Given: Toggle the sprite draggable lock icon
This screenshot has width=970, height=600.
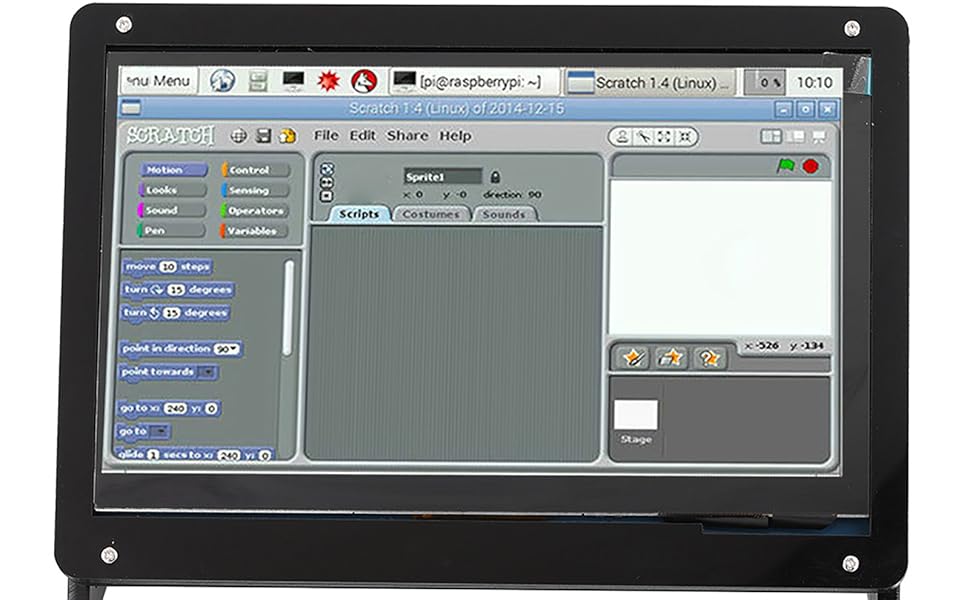Looking at the screenshot, I should 495,177.
